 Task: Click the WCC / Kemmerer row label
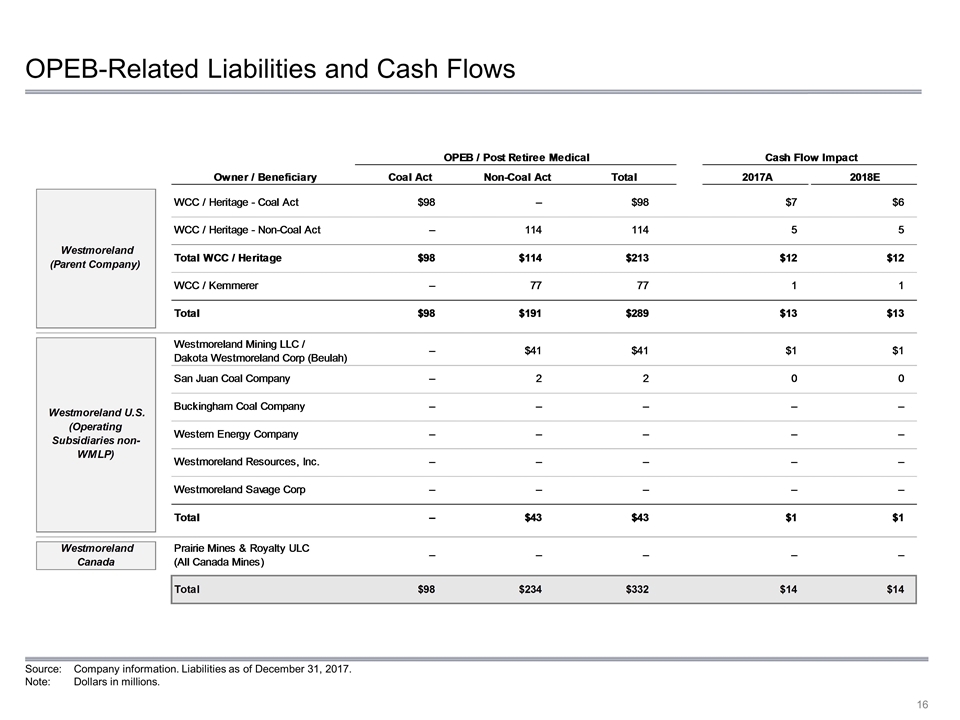[x=216, y=286]
